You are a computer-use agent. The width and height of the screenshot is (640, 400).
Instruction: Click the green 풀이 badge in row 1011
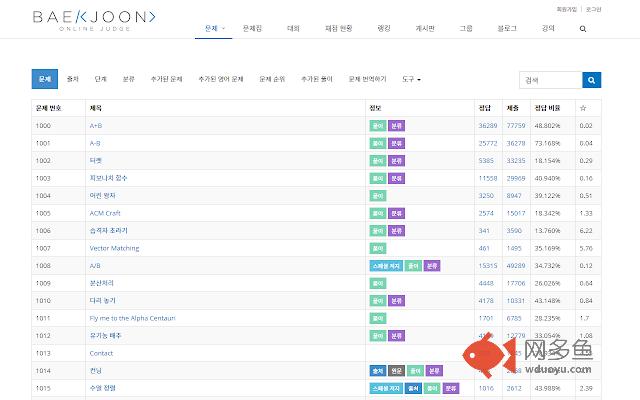coord(378,318)
